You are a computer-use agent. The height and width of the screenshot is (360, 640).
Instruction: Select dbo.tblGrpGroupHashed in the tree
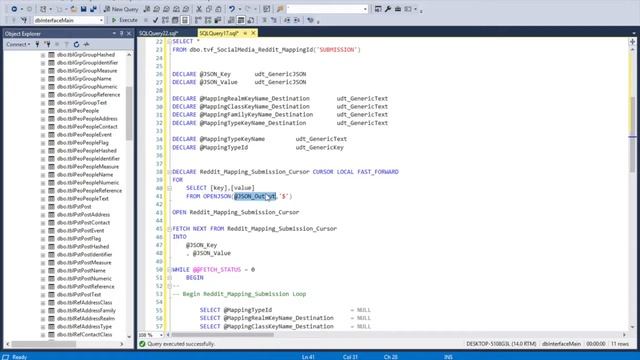[86, 55]
